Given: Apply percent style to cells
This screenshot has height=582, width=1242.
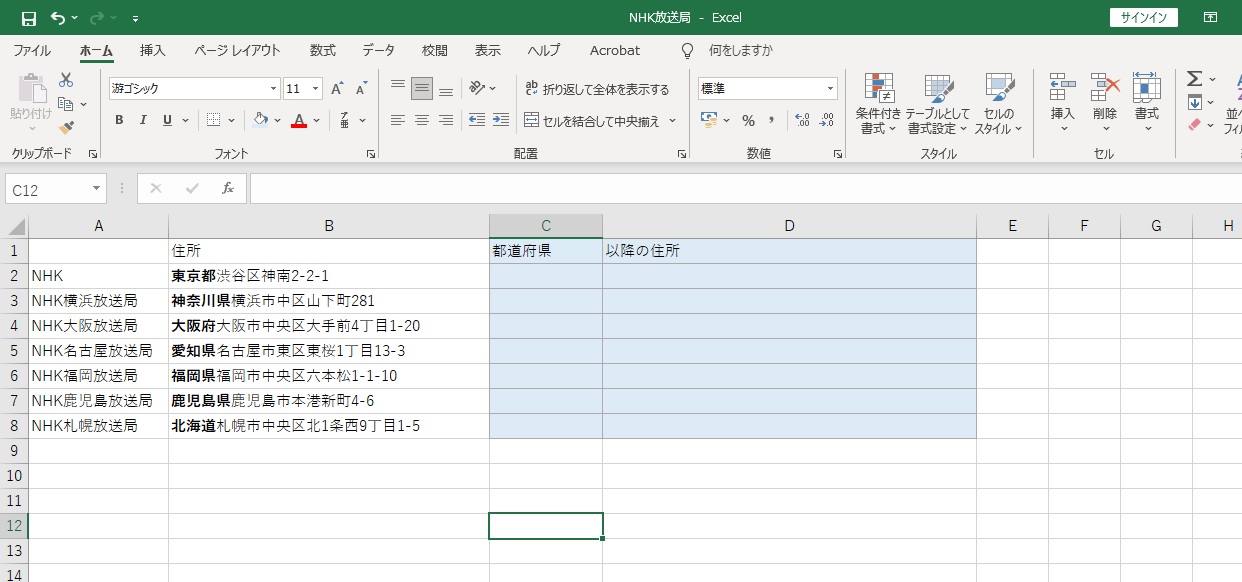Looking at the screenshot, I should (x=748, y=120).
